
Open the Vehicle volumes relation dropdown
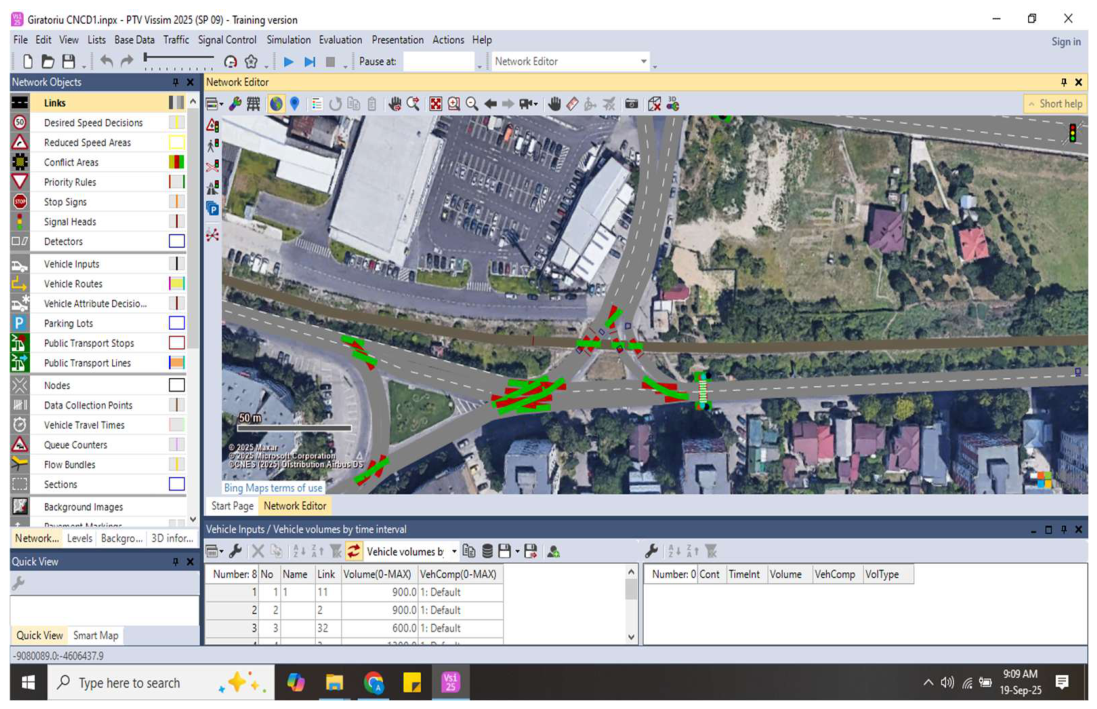click(x=411, y=552)
